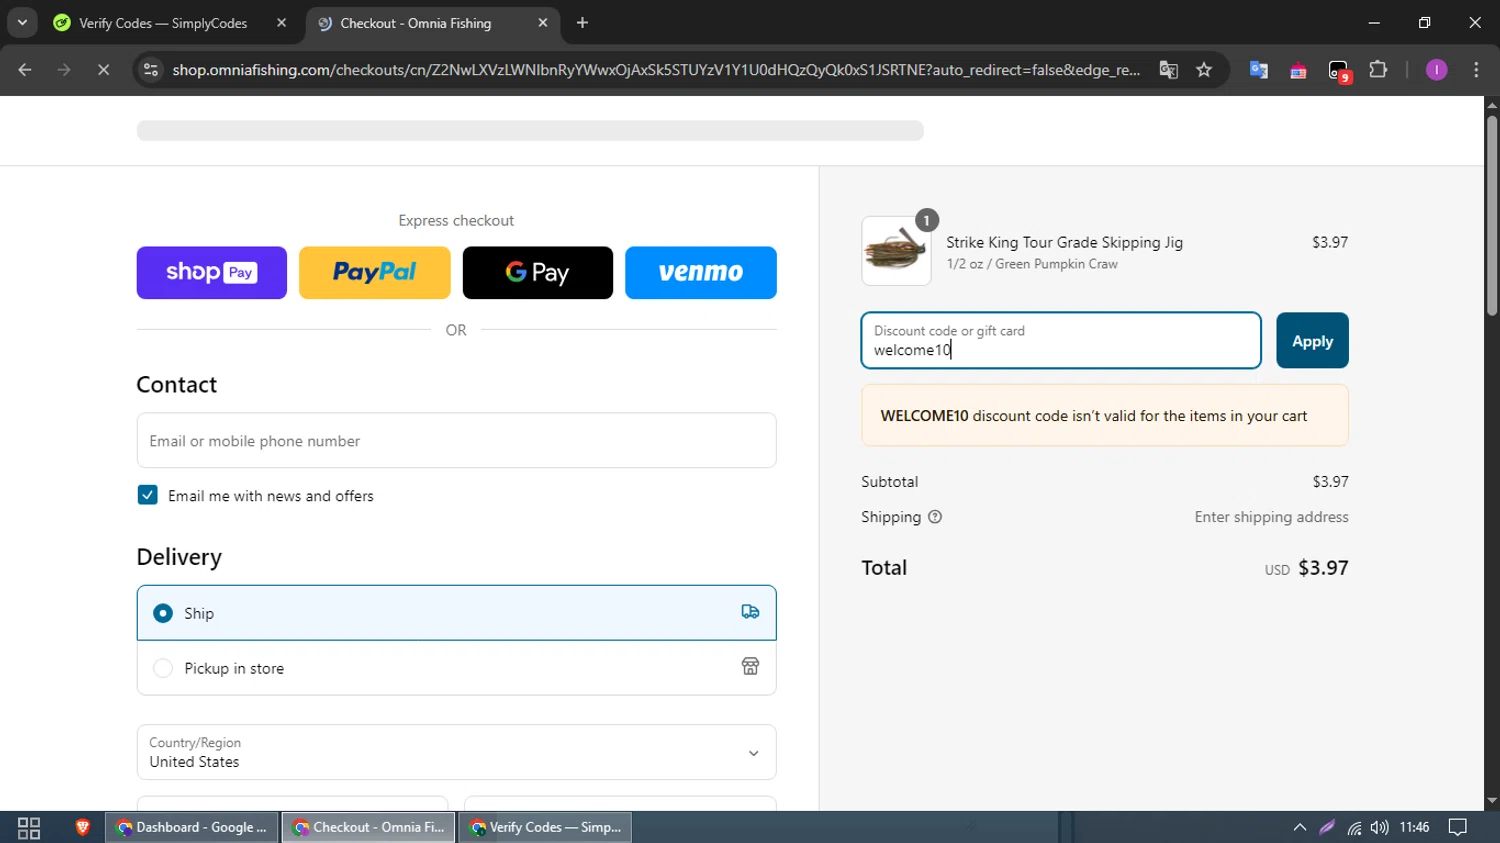
Task: Open the notification center icon
Action: point(1458,827)
